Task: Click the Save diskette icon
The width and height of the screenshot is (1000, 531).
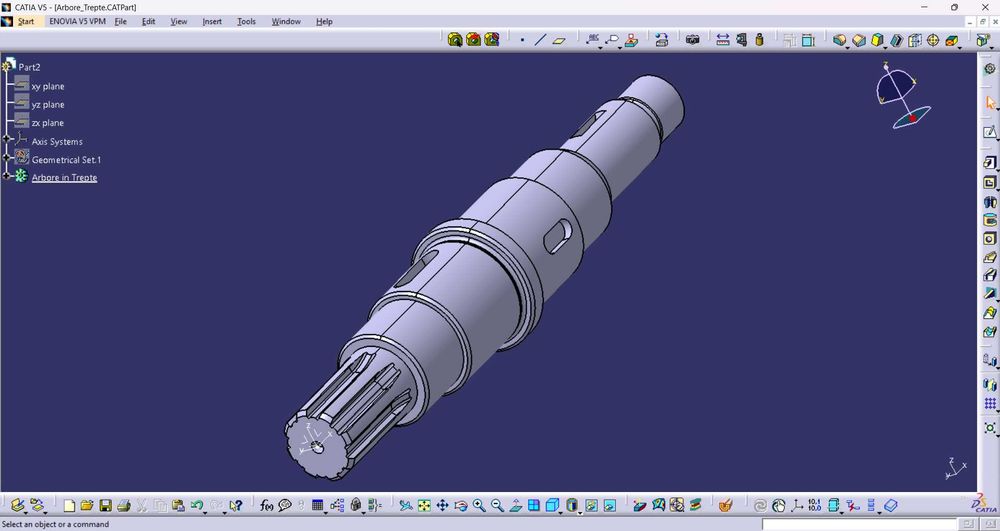Action: (105, 506)
